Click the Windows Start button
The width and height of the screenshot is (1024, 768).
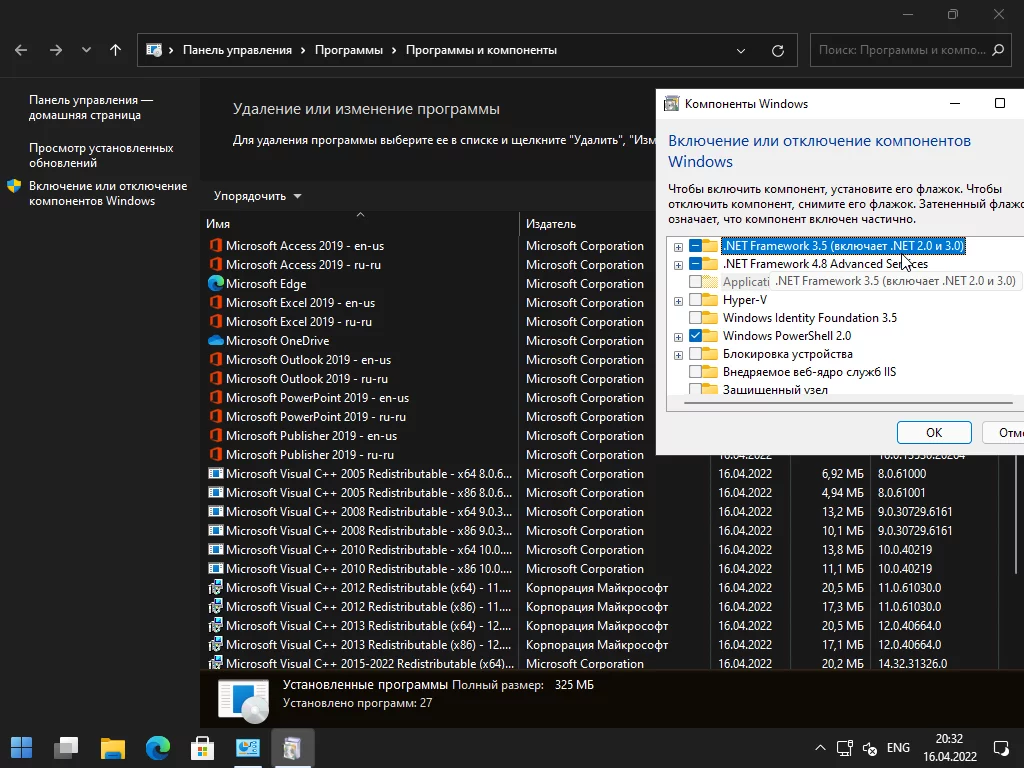22,748
